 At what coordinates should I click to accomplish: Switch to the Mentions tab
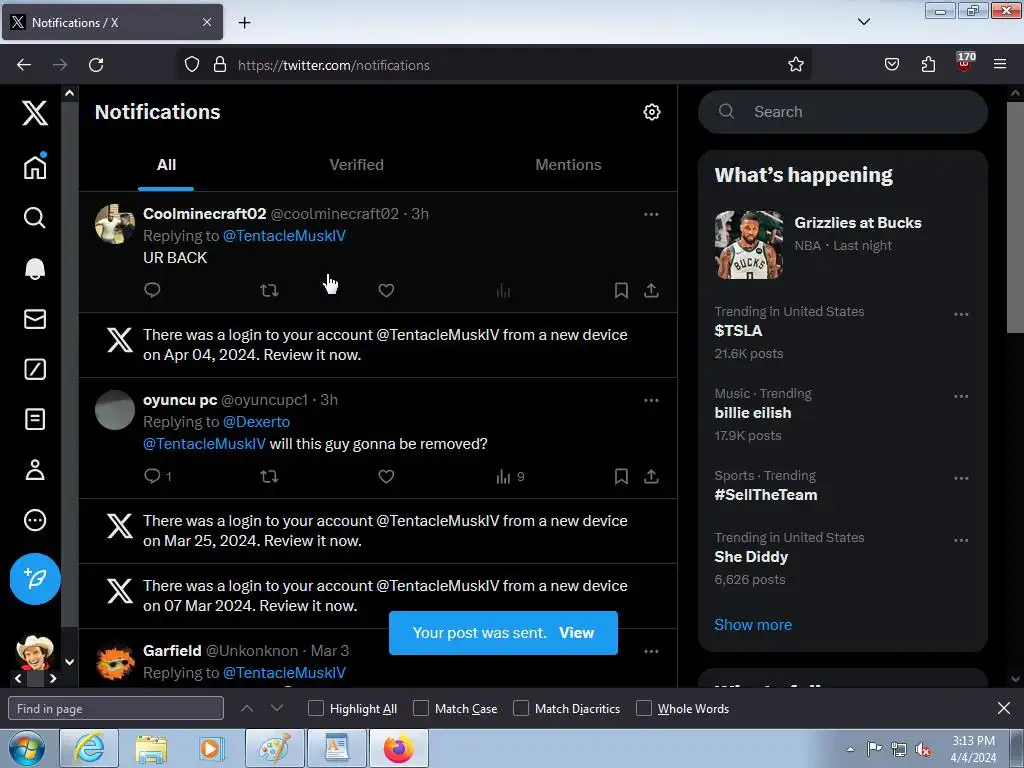pos(568,165)
